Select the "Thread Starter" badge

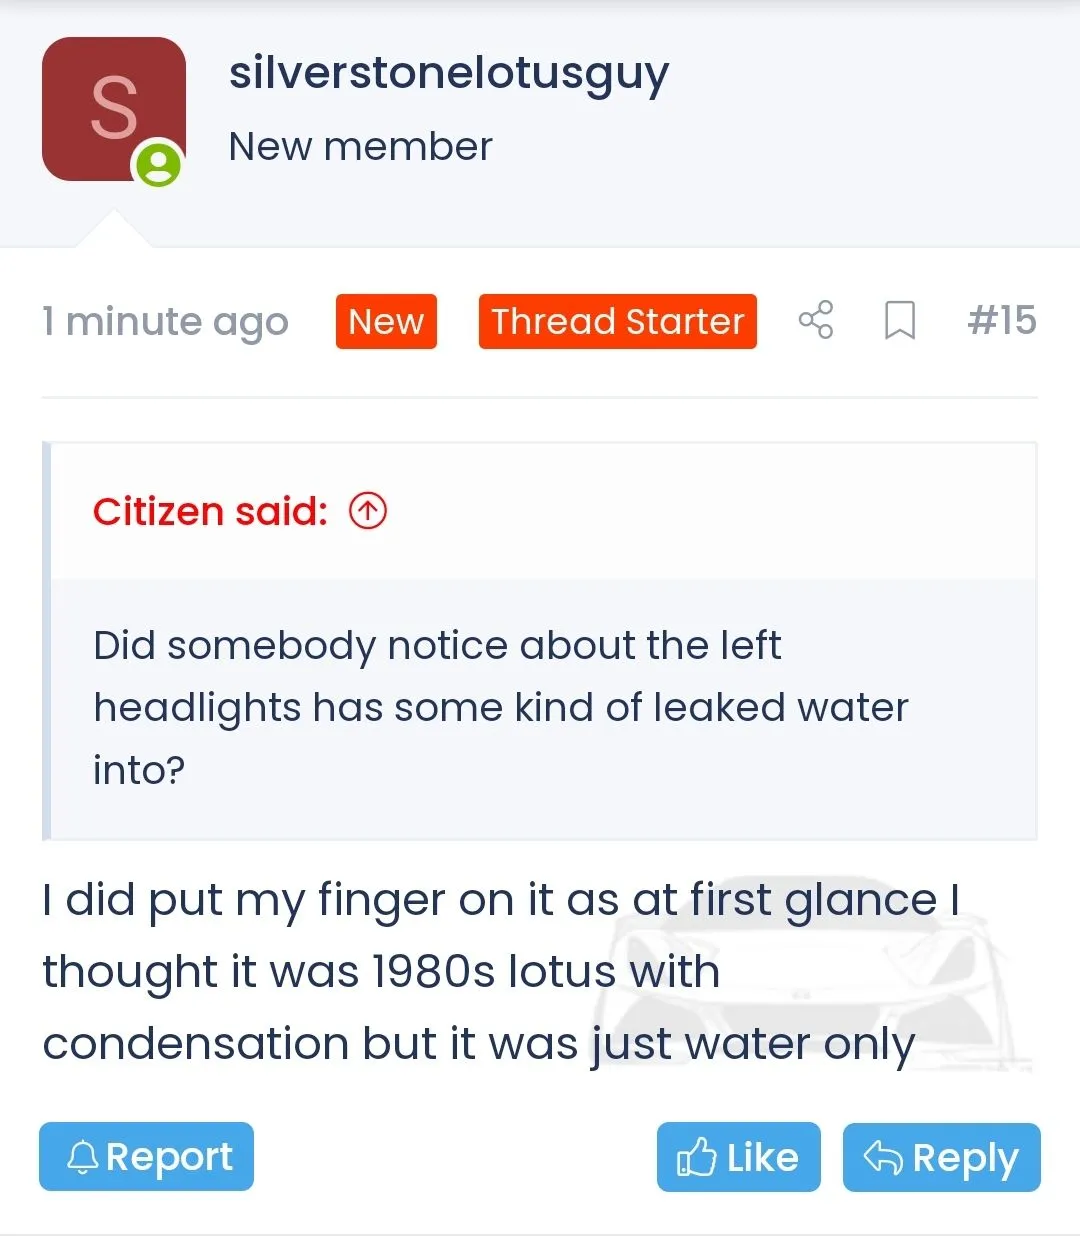click(617, 322)
